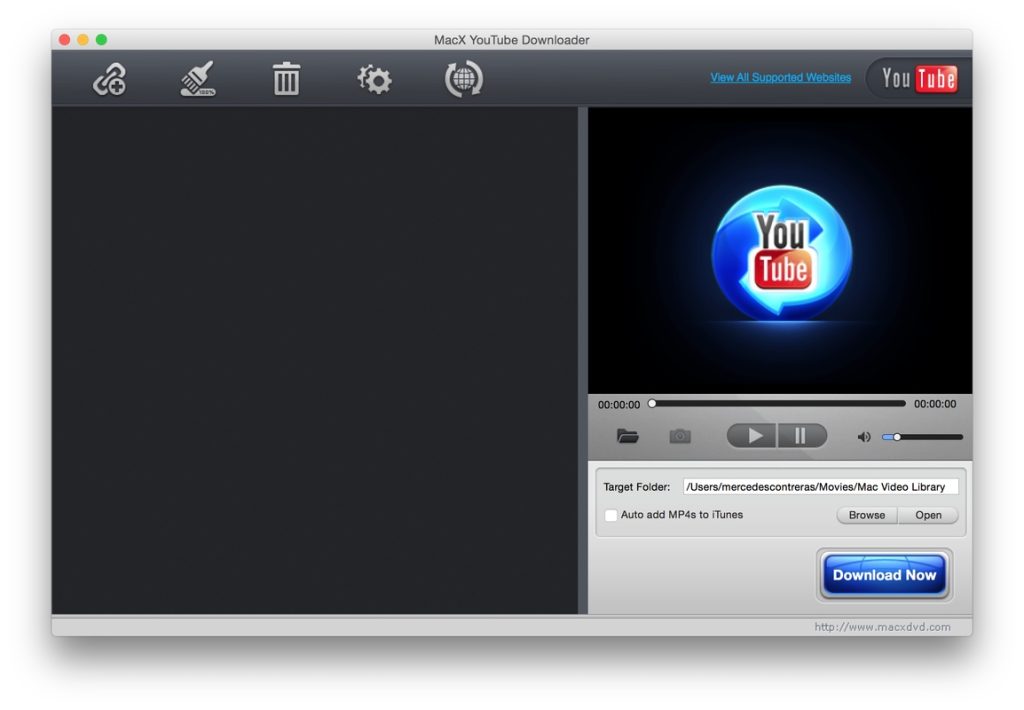This screenshot has width=1024, height=710.
Task: Pause the preview video
Action: point(802,435)
